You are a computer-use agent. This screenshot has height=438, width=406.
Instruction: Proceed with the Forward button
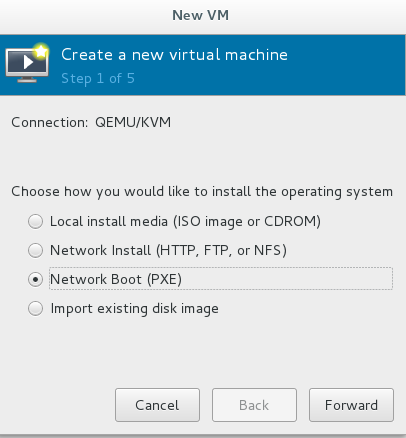click(x=351, y=405)
